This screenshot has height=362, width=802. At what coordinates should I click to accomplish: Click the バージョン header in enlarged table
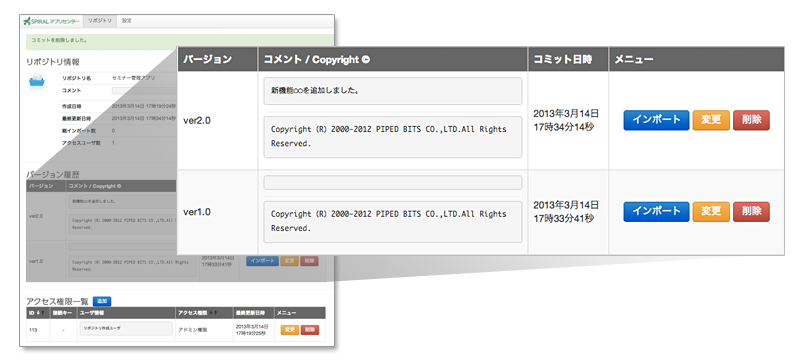tap(218, 59)
